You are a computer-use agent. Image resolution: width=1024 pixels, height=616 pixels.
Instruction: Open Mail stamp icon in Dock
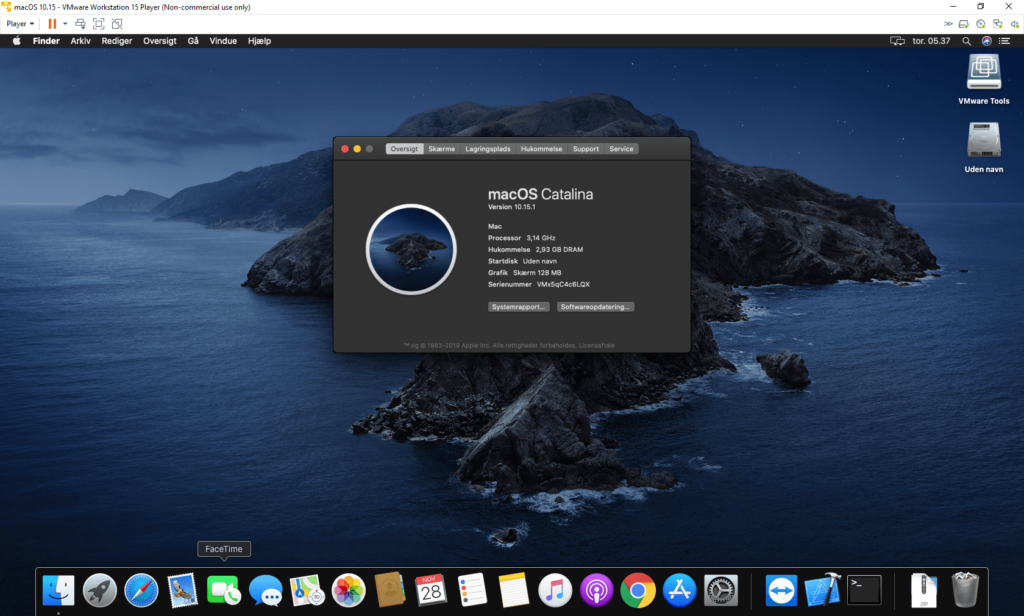pyautogui.click(x=182, y=590)
